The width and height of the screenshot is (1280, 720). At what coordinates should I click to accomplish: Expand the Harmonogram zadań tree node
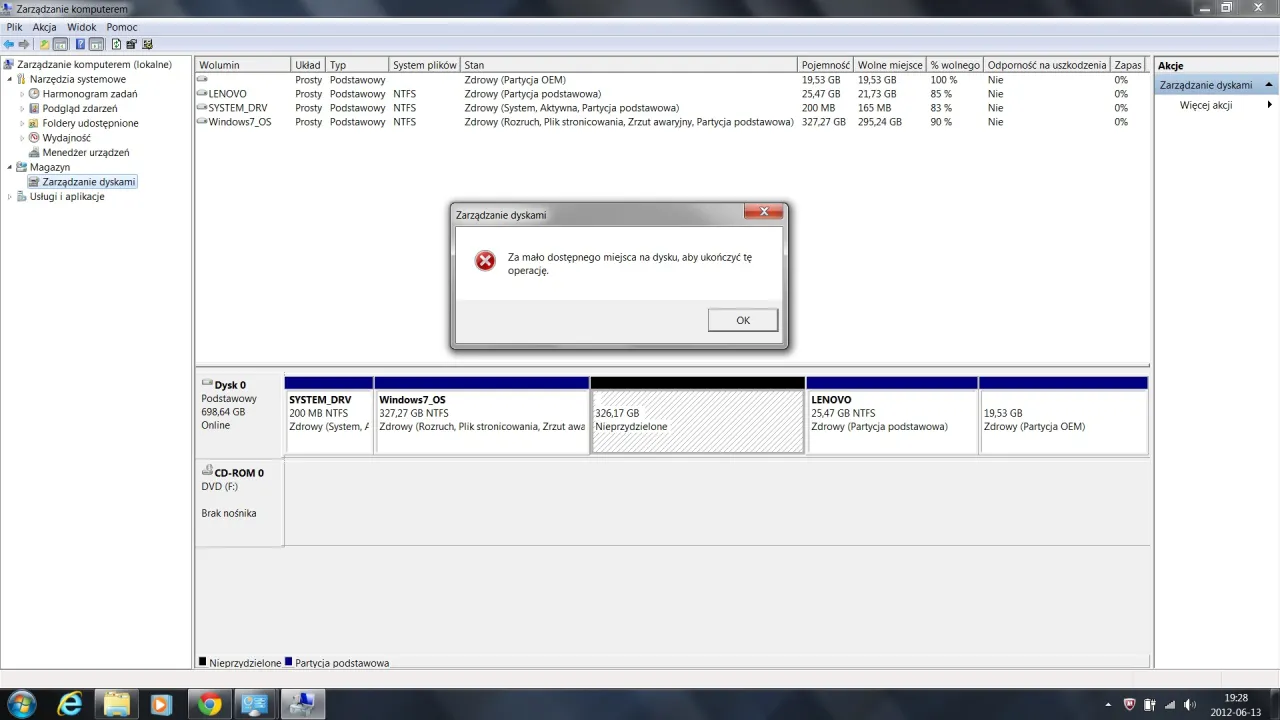pyautogui.click(x=23, y=94)
